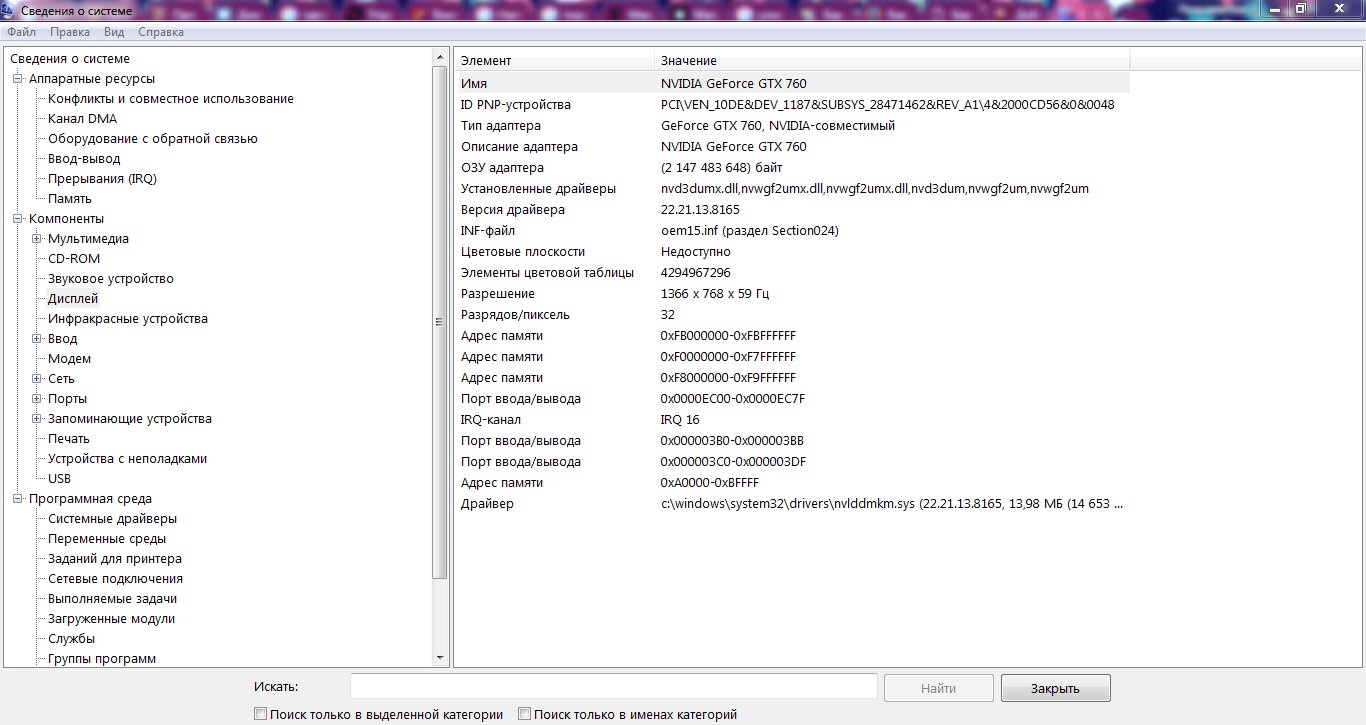Open the Прерывания (IRQ) category
1366x725 pixels.
[x=103, y=179]
